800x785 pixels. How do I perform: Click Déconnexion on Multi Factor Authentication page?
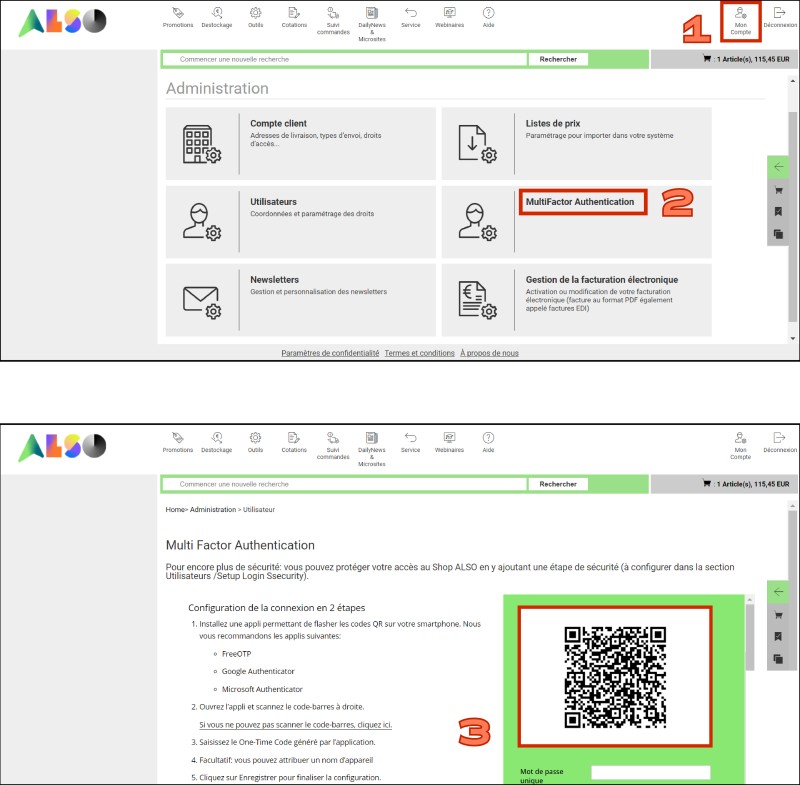[x=780, y=442]
